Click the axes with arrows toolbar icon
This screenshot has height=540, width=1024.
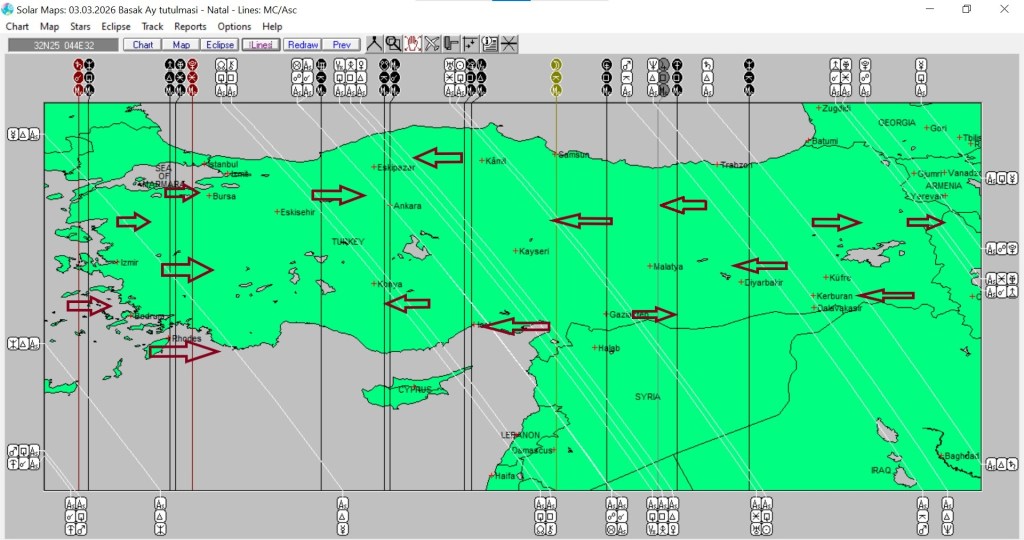point(470,44)
